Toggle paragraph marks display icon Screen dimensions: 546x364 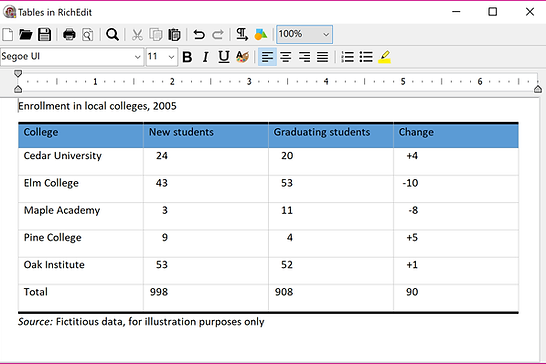242,34
